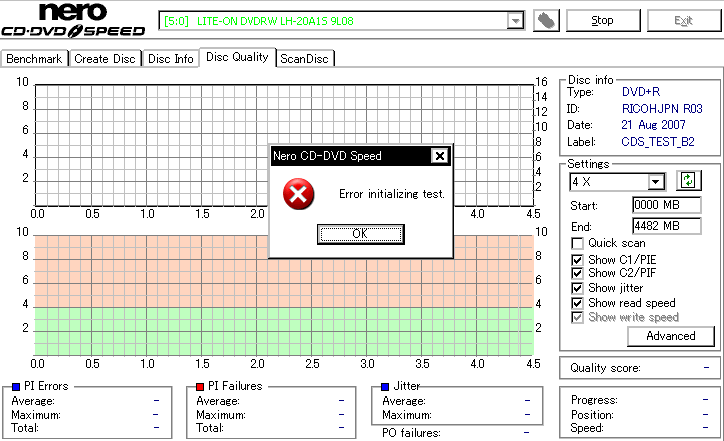Click the blue PI Errors legend square
This screenshot has width=724, height=441.
(x=16, y=387)
